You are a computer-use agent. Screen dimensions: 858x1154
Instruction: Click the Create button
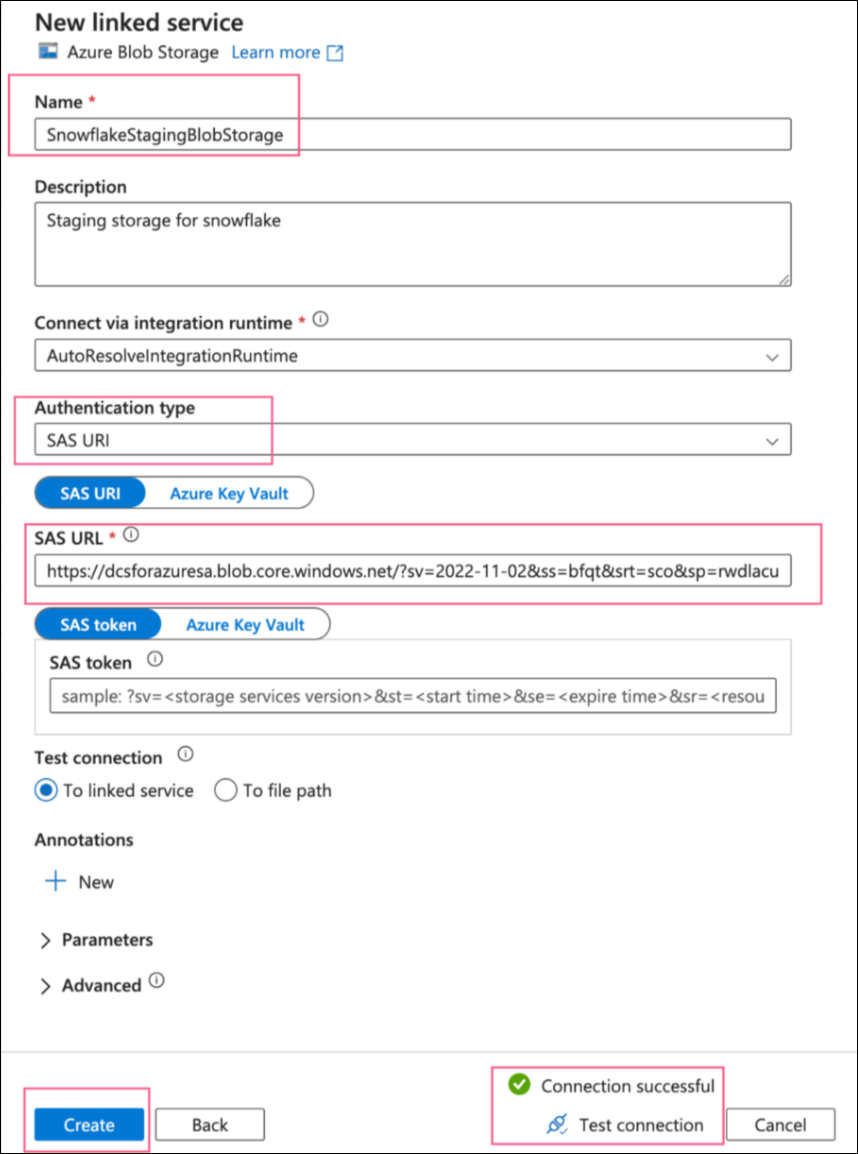pos(89,1125)
